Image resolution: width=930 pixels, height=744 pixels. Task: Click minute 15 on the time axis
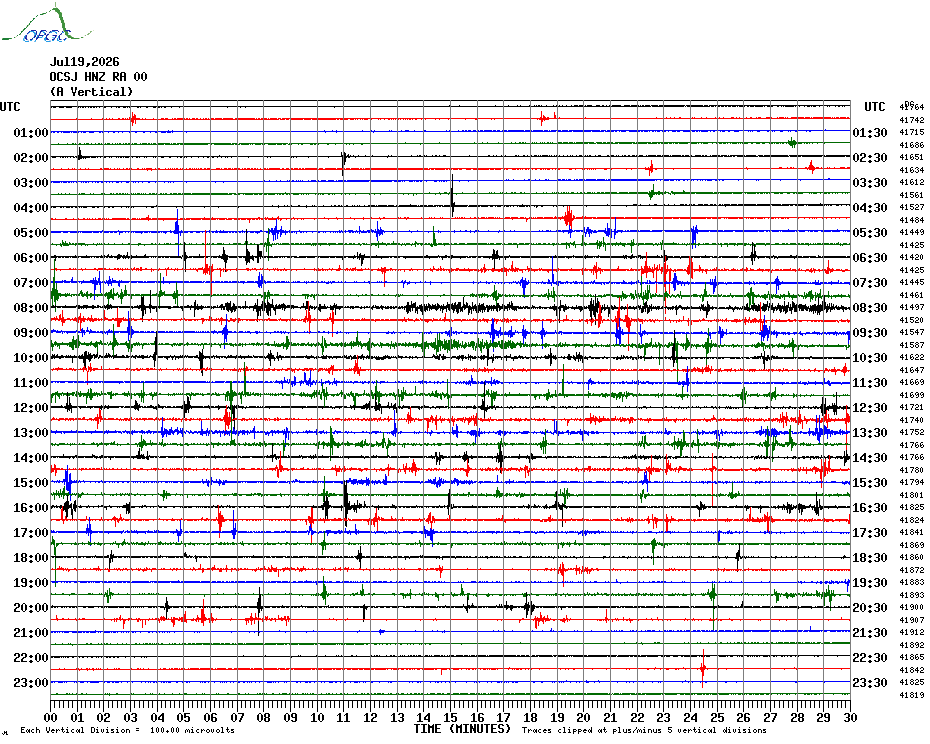451,718
